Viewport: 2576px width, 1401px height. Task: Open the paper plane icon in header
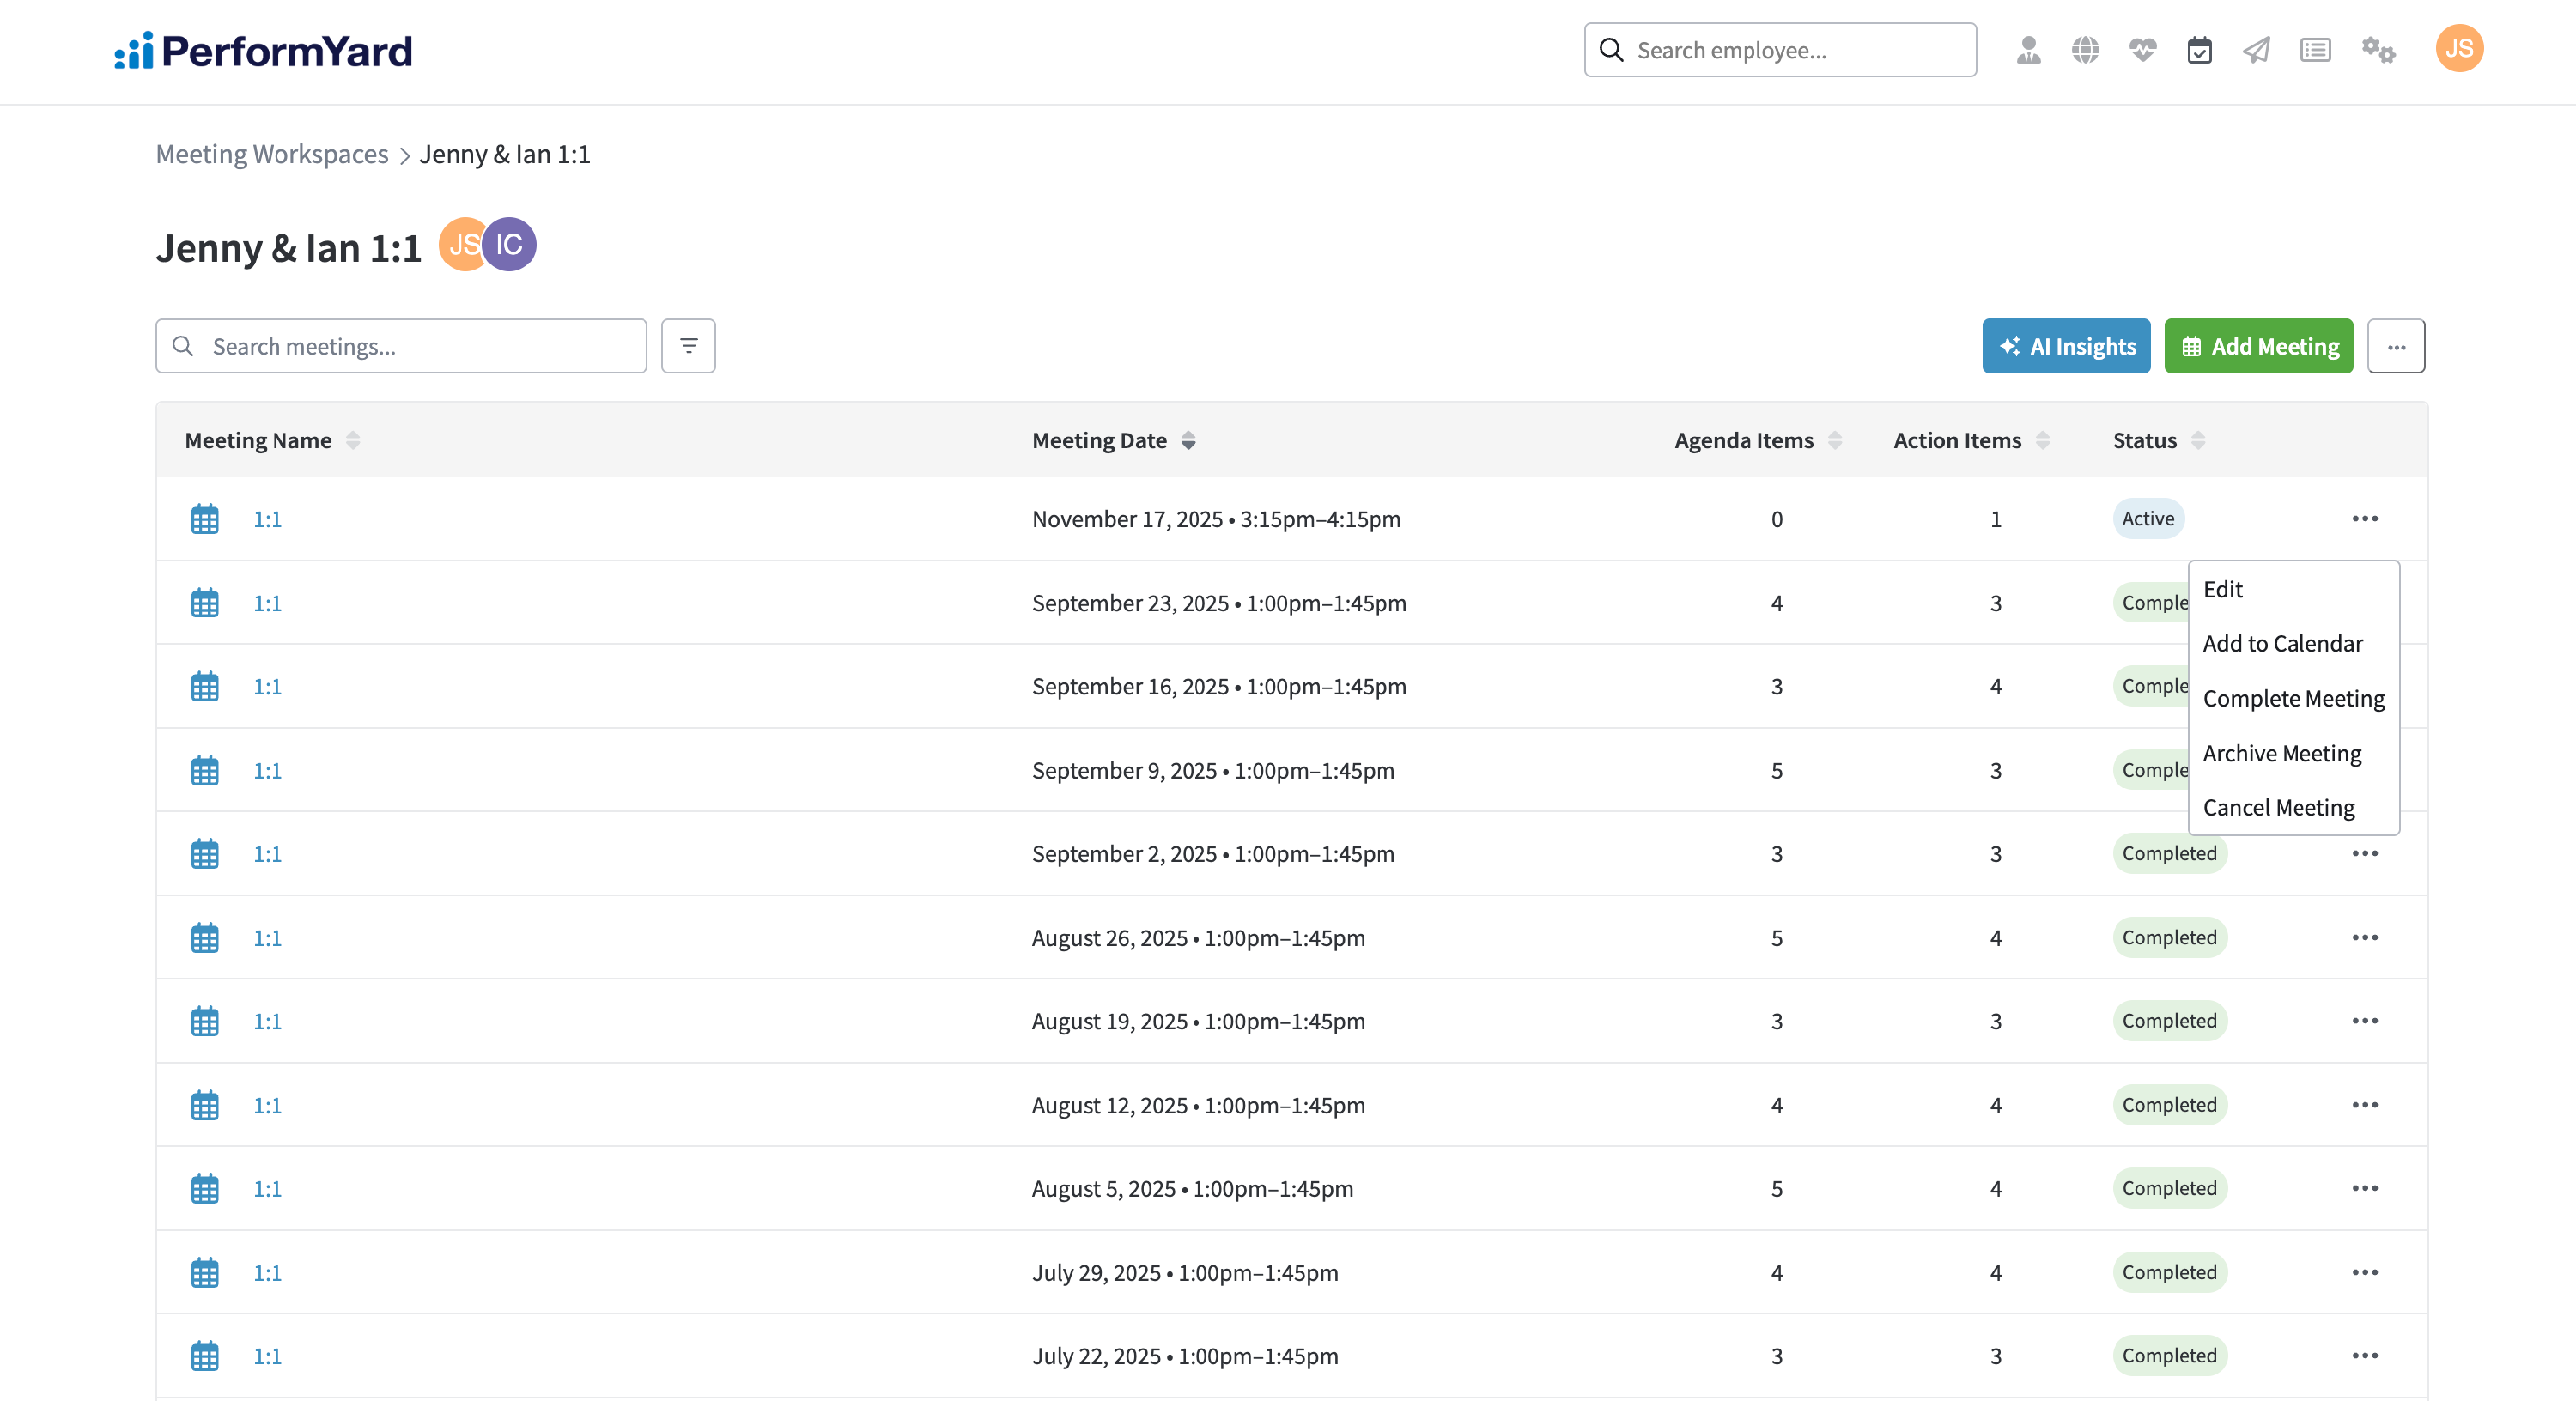(2256, 50)
